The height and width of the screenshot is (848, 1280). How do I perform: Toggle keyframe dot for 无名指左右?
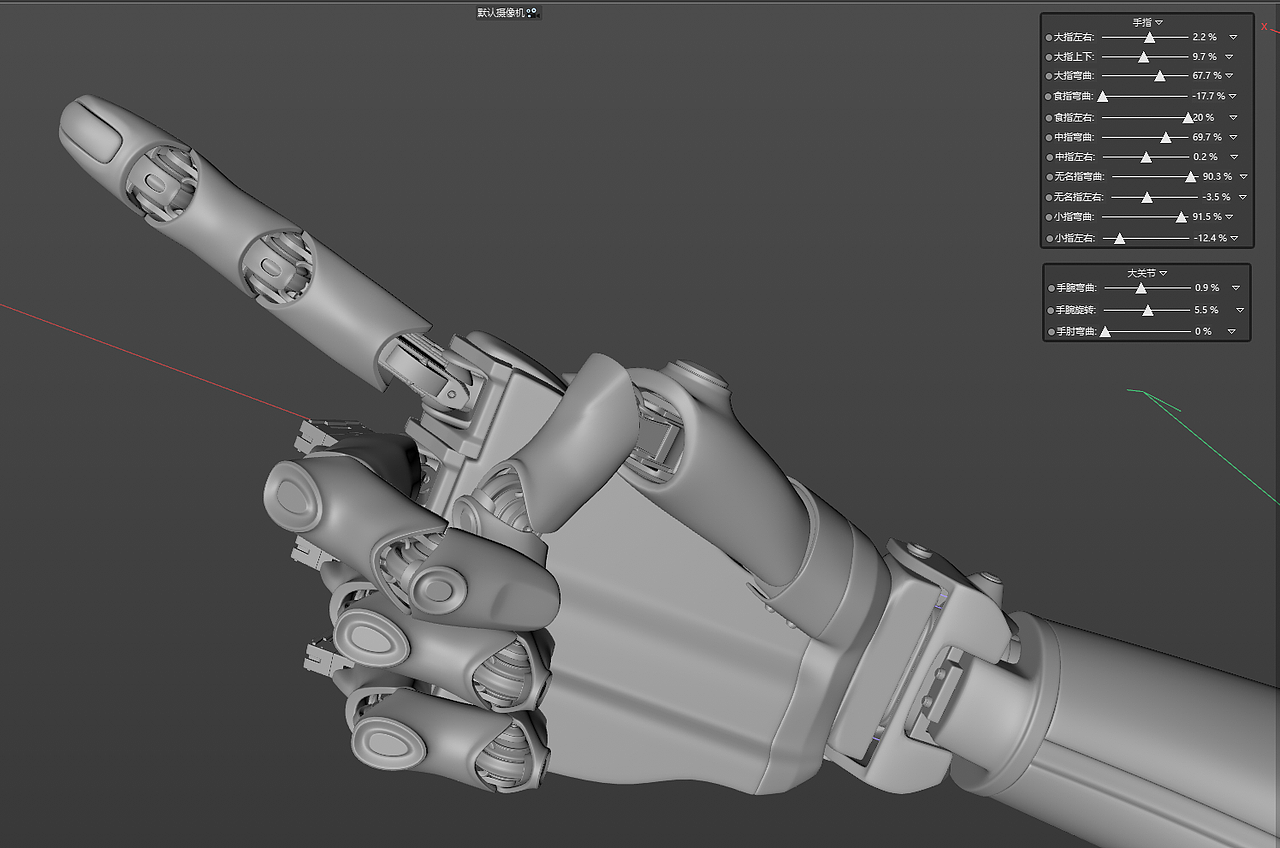tap(1049, 197)
